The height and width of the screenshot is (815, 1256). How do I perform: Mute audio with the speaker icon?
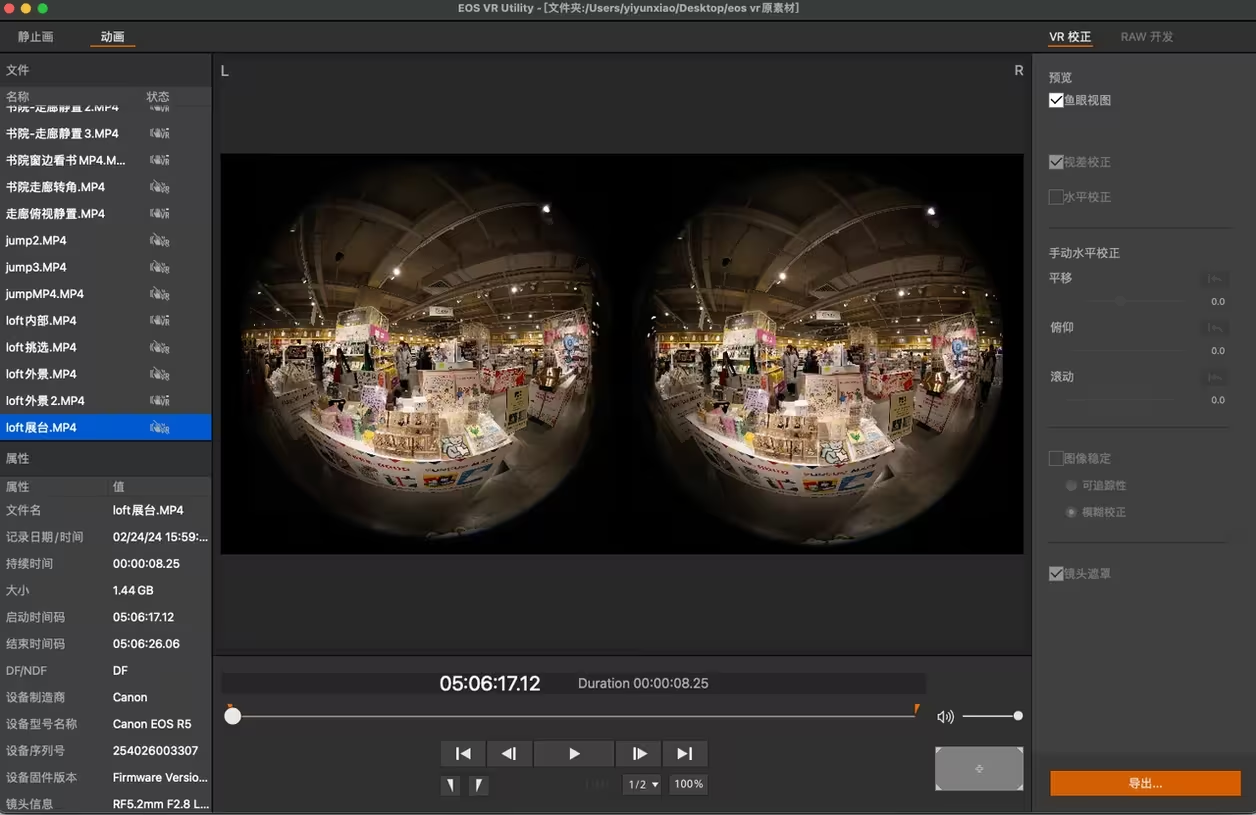[x=945, y=716]
